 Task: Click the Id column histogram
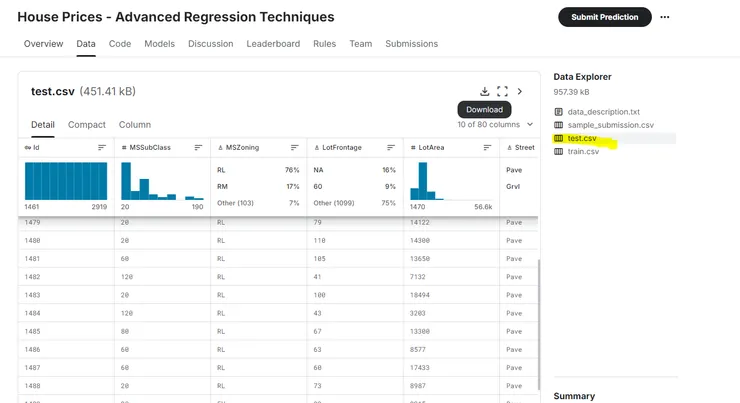(x=65, y=181)
